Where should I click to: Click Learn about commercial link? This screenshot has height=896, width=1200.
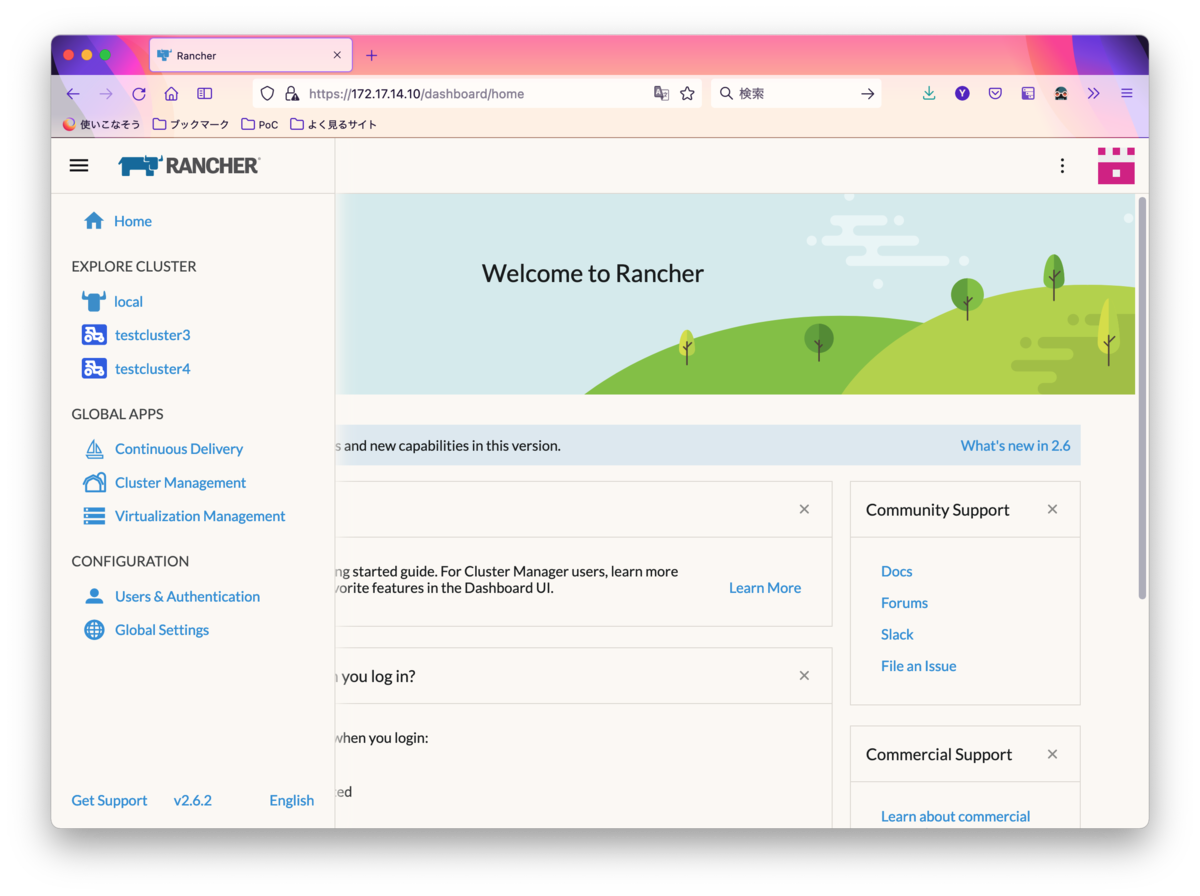tap(955, 816)
